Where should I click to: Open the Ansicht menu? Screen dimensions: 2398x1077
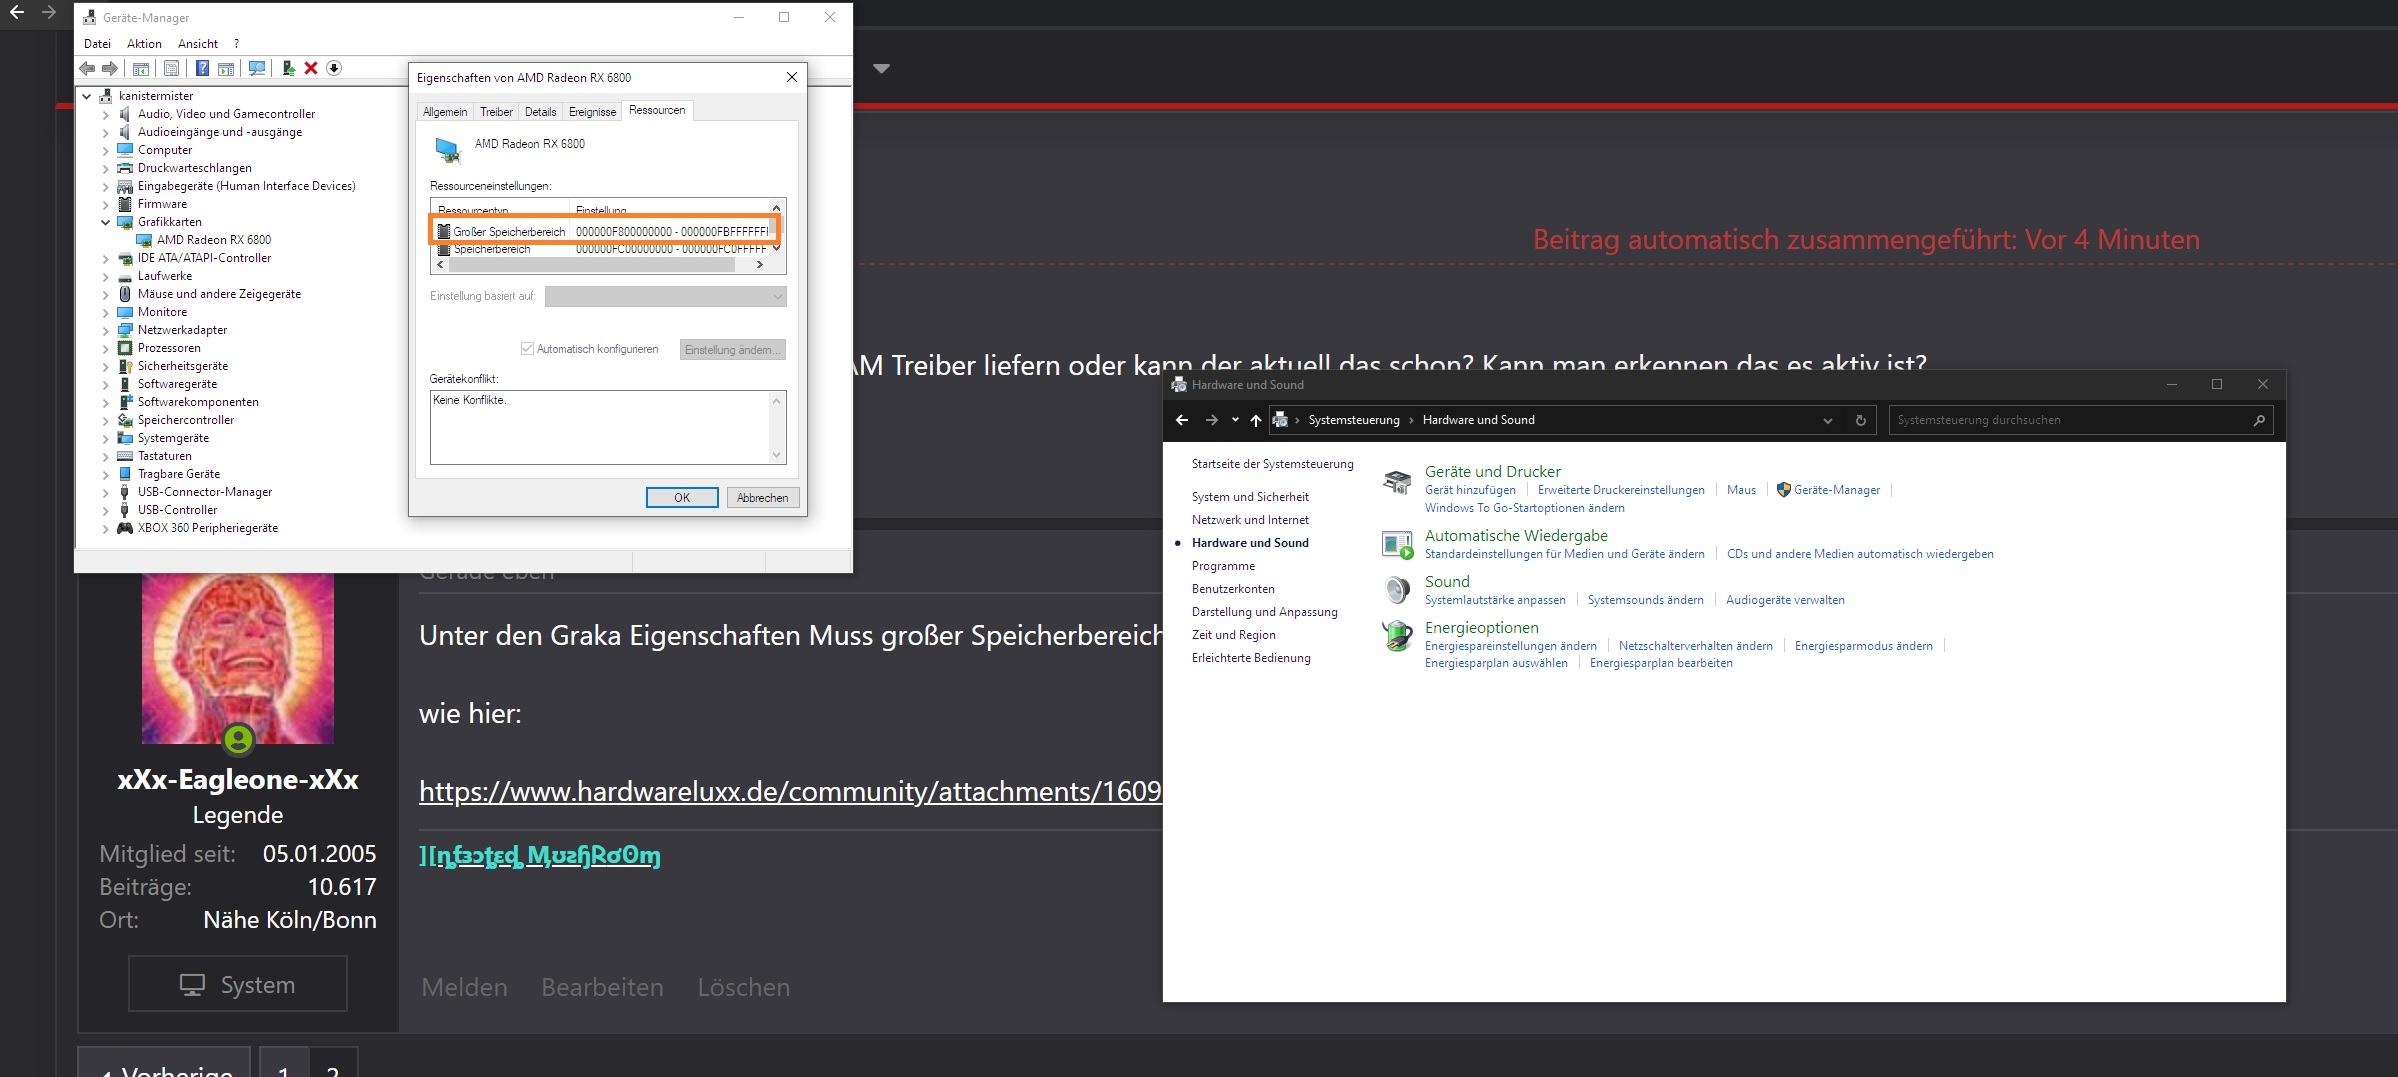(198, 44)
